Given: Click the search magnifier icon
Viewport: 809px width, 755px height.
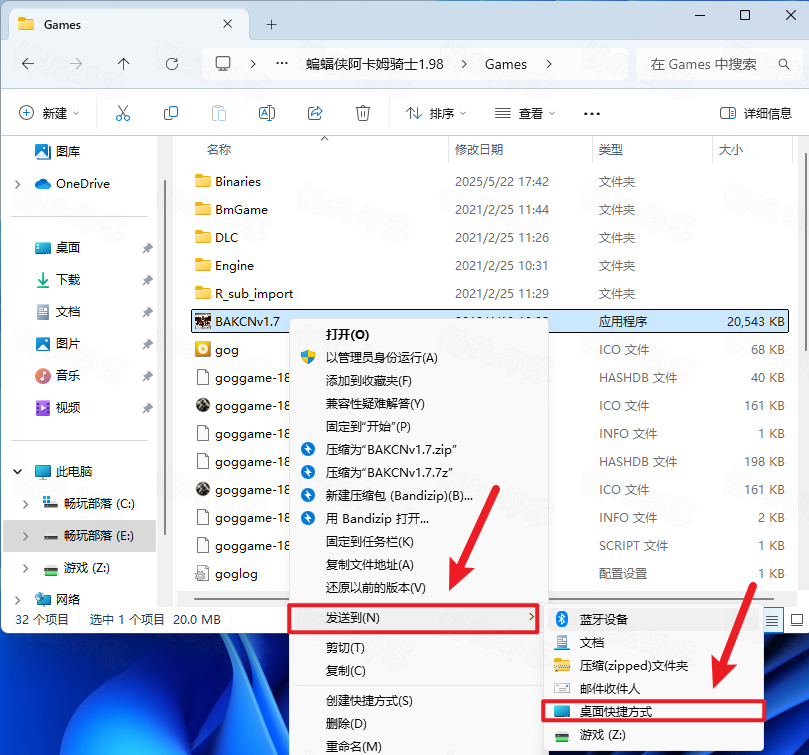Looking at the screenshot, I should pos(784,64).
